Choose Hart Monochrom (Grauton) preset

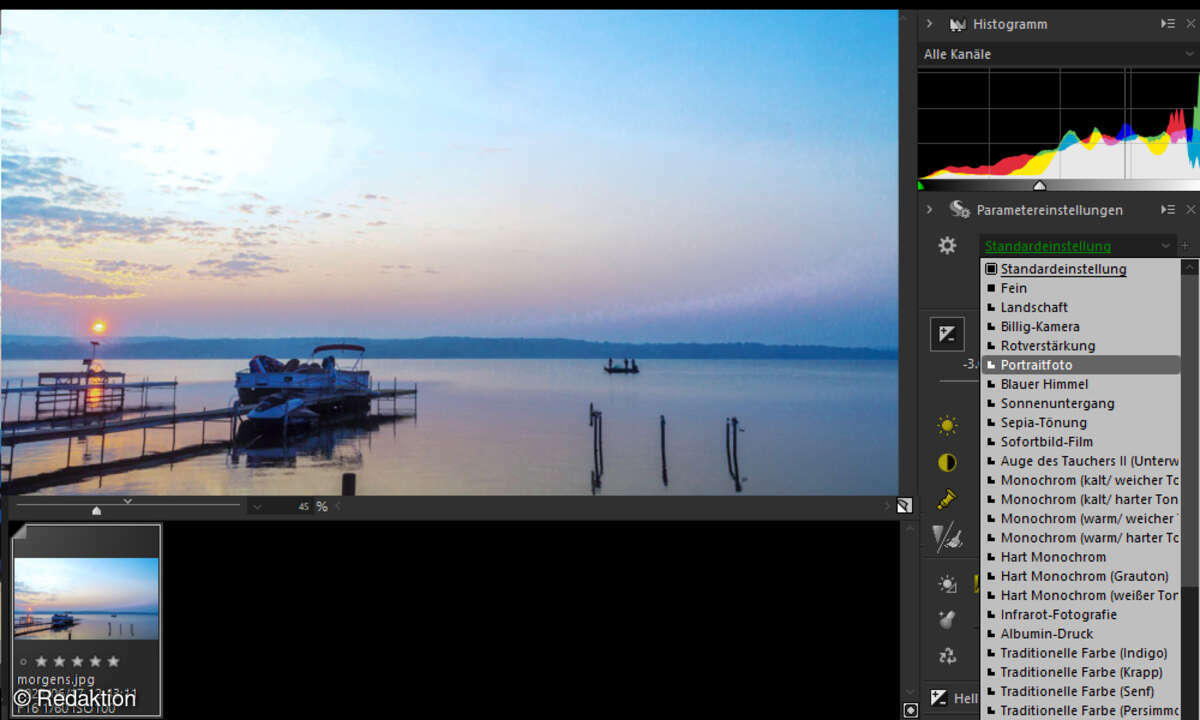[1081, 576]
